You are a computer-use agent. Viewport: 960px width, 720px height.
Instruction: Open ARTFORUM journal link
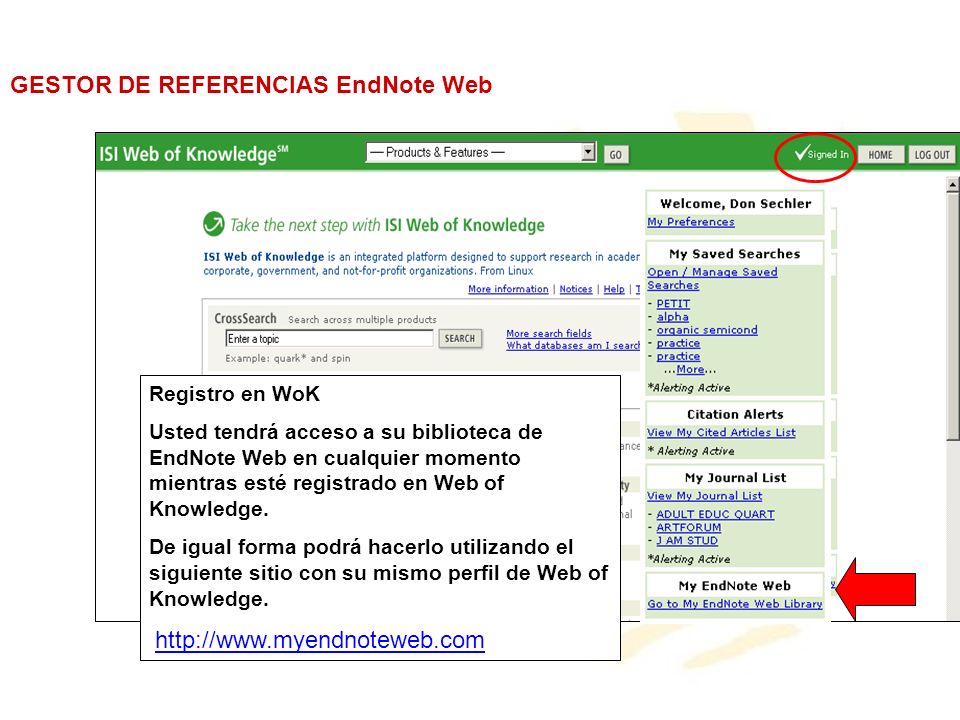[x=689, y=527]
